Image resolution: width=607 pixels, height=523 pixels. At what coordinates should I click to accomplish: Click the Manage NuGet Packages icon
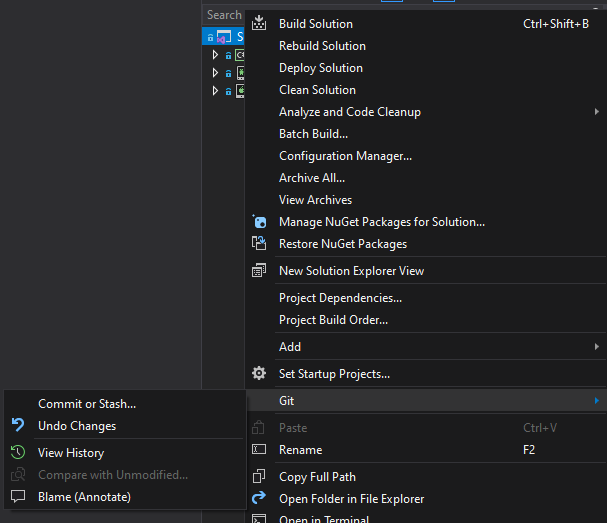(259, 222)
